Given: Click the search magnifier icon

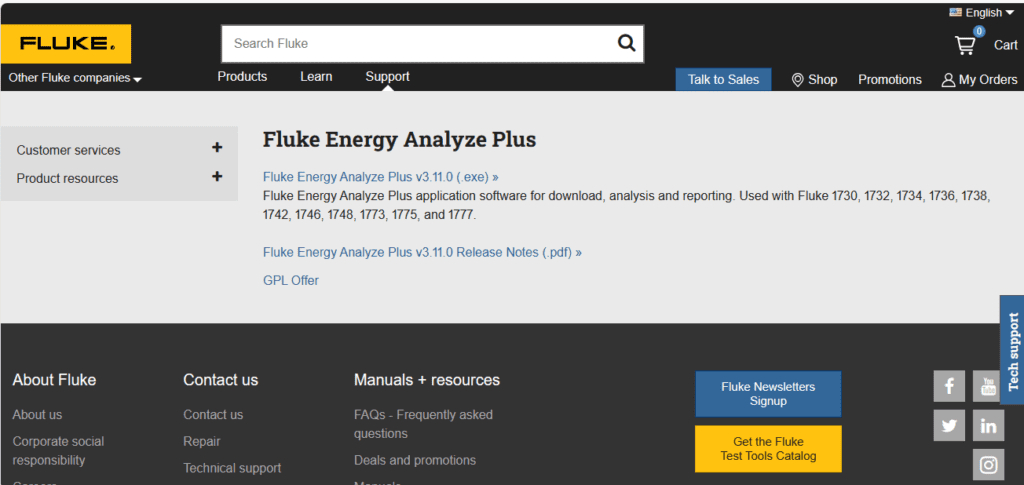Looking at the screenshot, I should tap(626, 43).
